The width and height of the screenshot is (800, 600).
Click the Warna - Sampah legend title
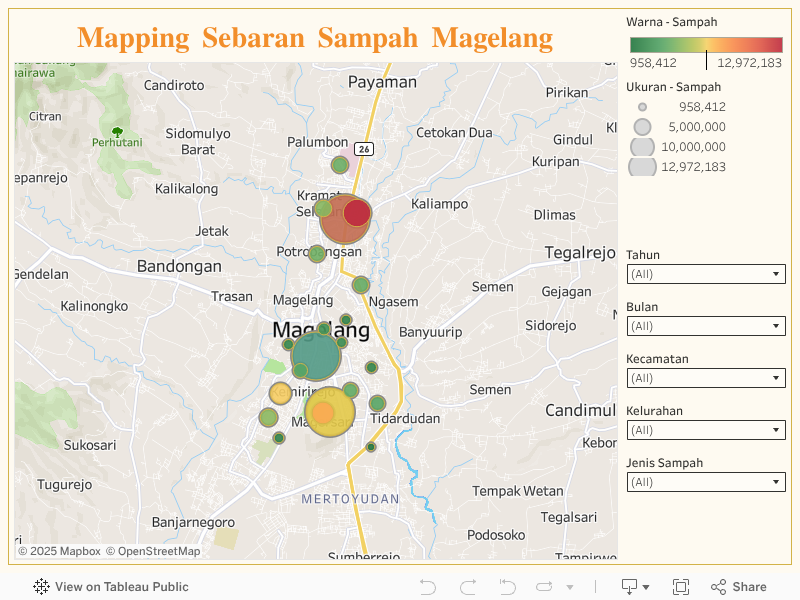tap(671, 22)
